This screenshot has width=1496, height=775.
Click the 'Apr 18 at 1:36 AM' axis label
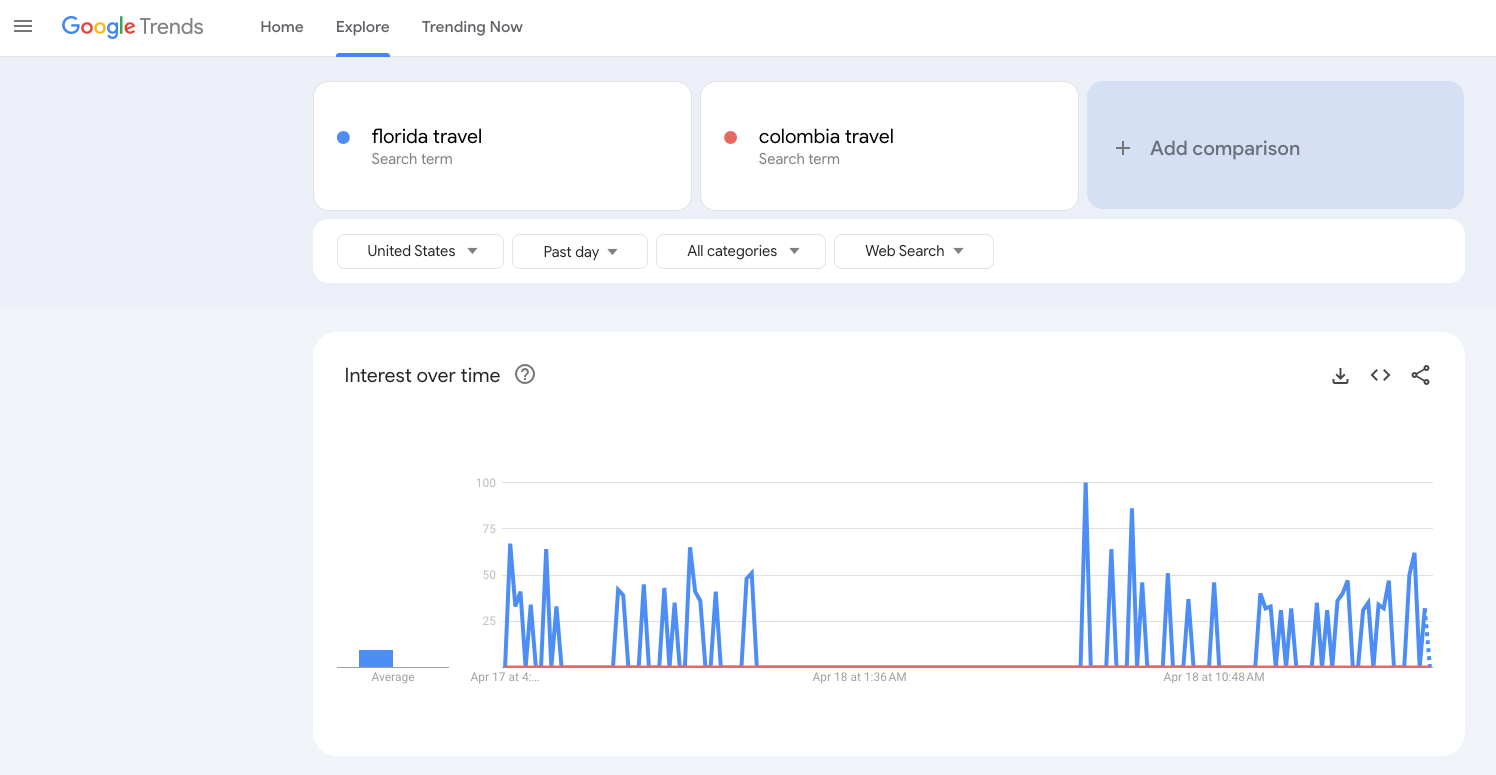(x=859, y=677)
